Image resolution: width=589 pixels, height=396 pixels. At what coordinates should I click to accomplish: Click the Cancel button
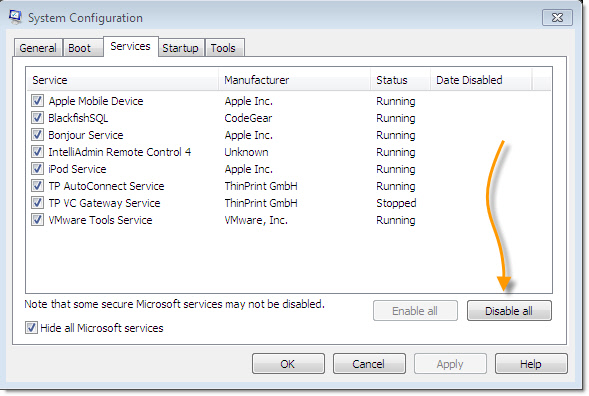369,363
